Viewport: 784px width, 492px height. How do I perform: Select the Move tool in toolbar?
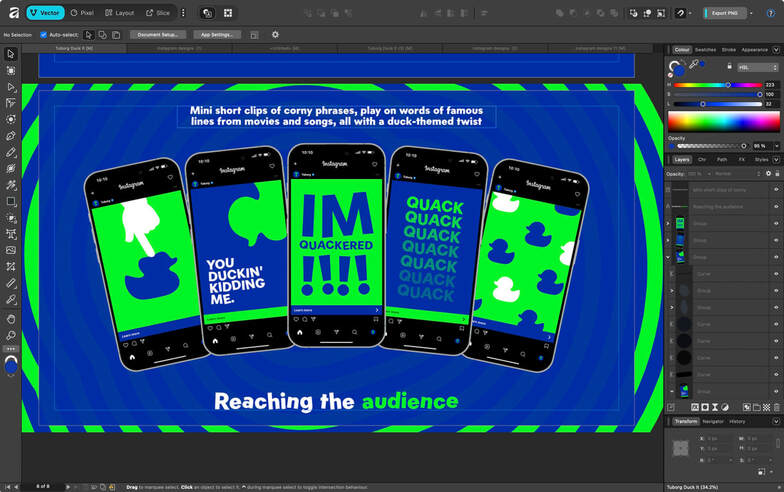pos(11,54)
